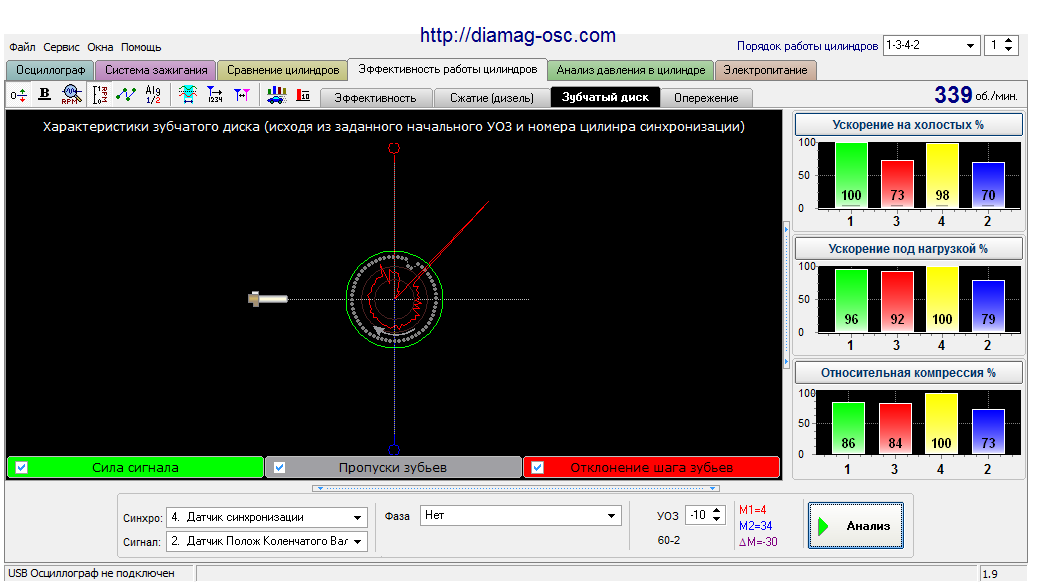The width and height of the screenshot is (1040, 586).
Task: Click the green dotted zigzag line icon
Action: coord(125,94)
